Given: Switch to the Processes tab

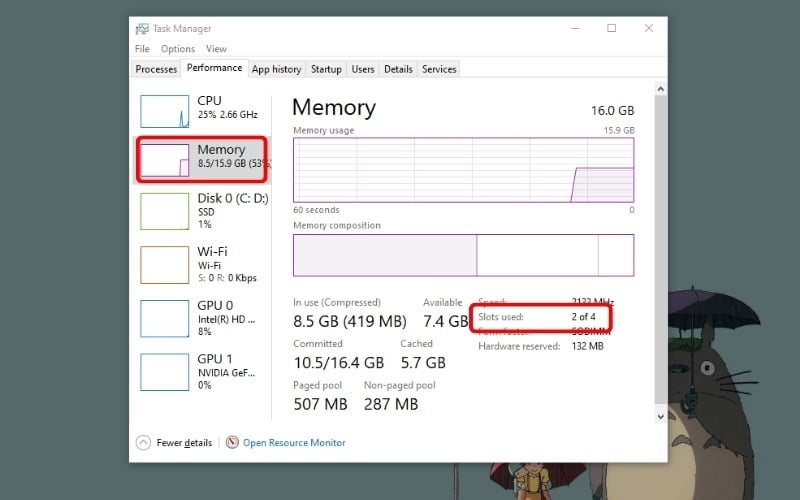Looking at the screenshot, I should click(x=156, y=69).
